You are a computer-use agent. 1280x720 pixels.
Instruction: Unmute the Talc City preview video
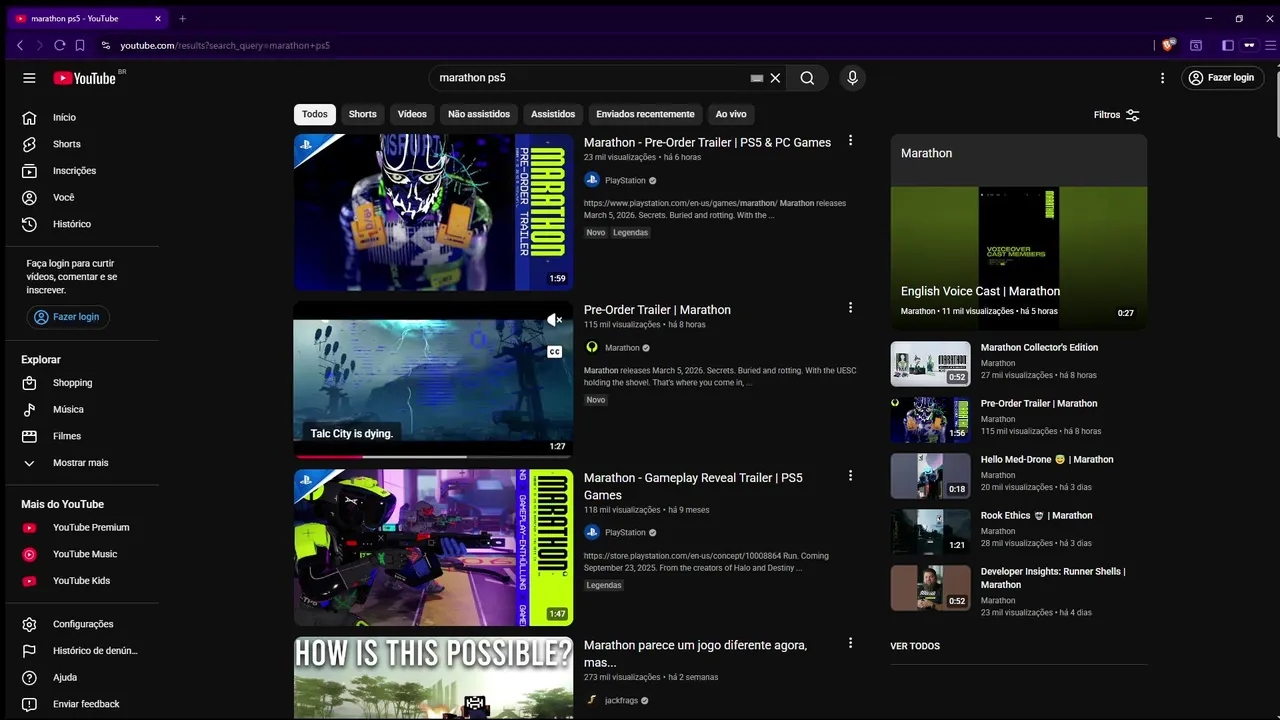click(x=554, y=320)
